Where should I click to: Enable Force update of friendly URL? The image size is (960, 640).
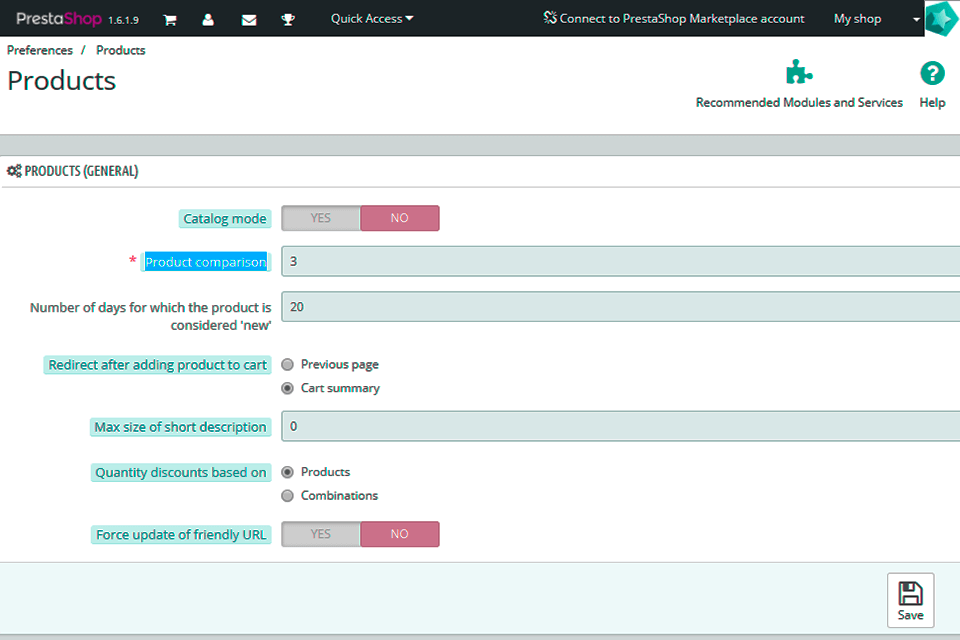[320, 534]
